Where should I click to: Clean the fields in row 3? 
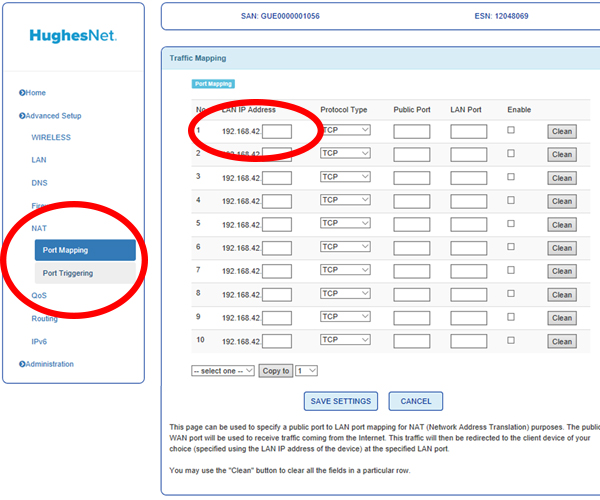(x=562, y=178)
